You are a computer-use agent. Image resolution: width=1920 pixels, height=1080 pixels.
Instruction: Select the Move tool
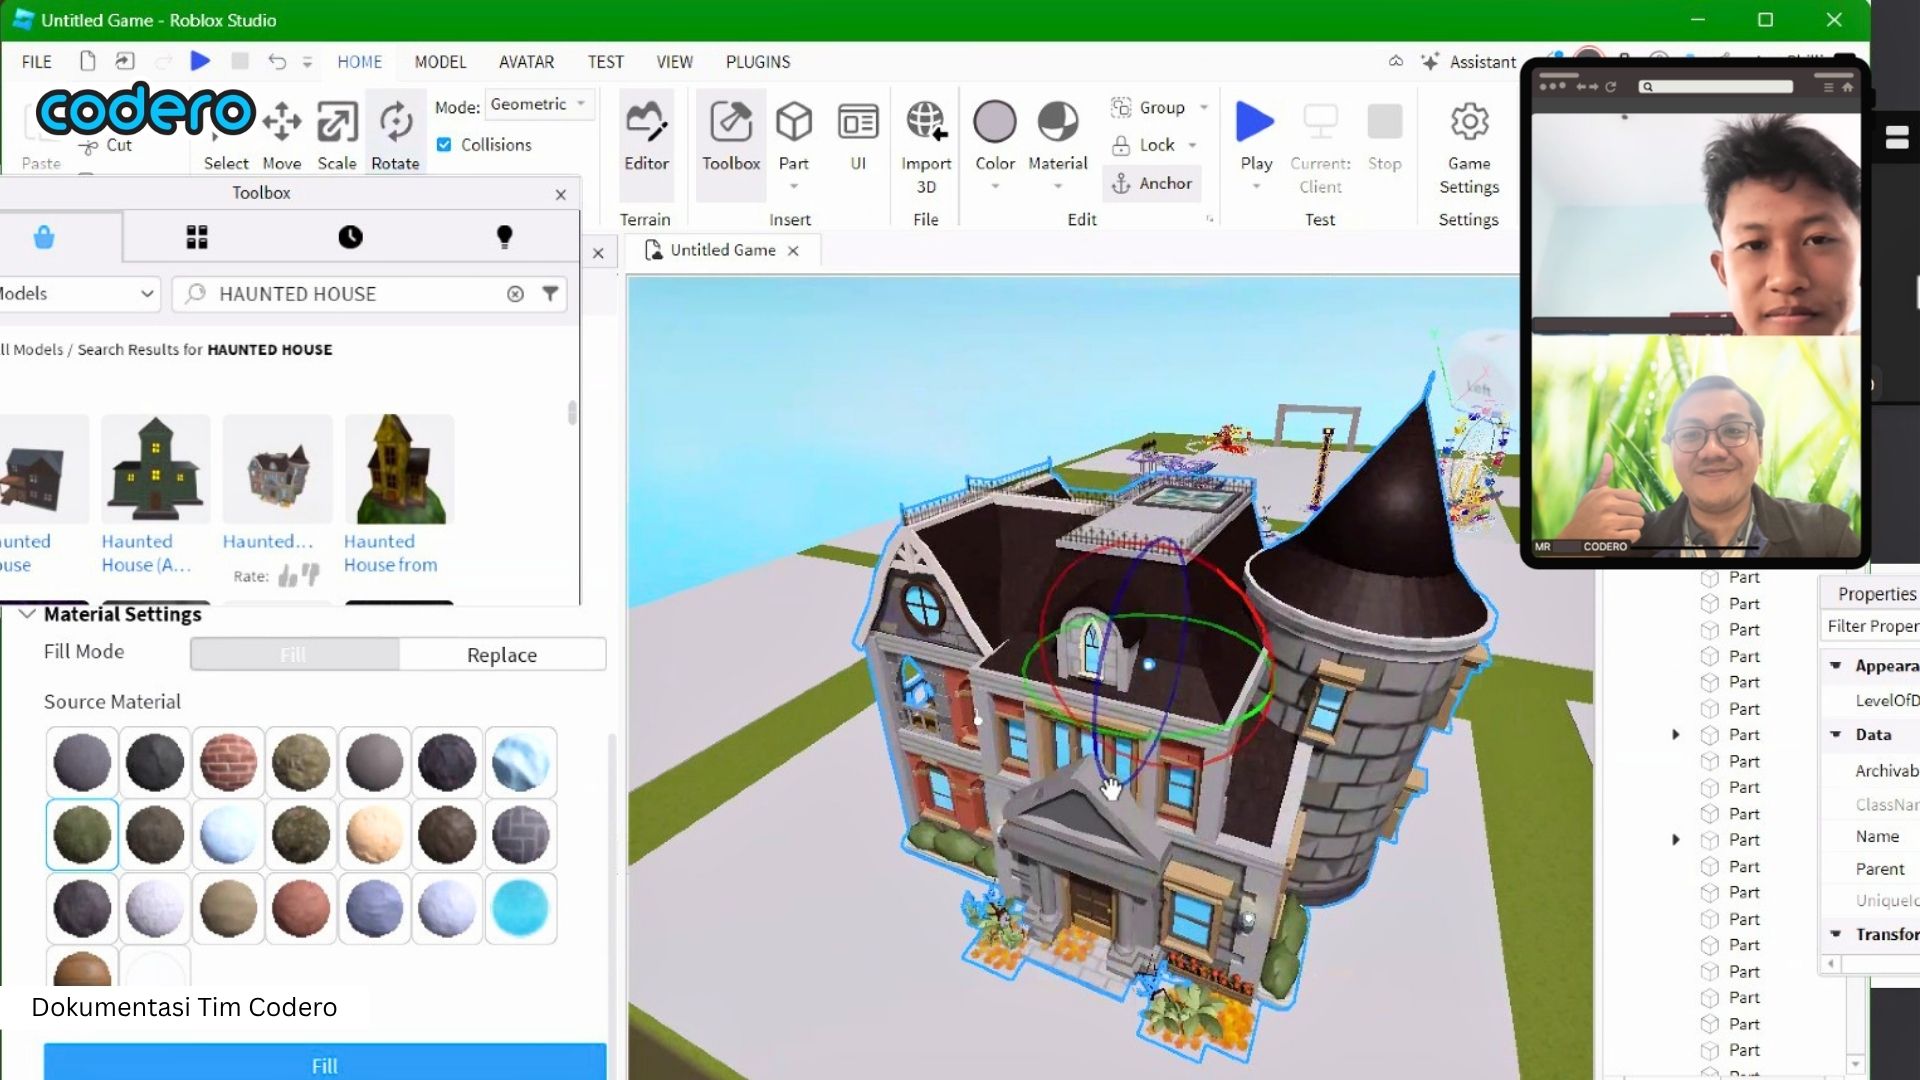[282, 135]
